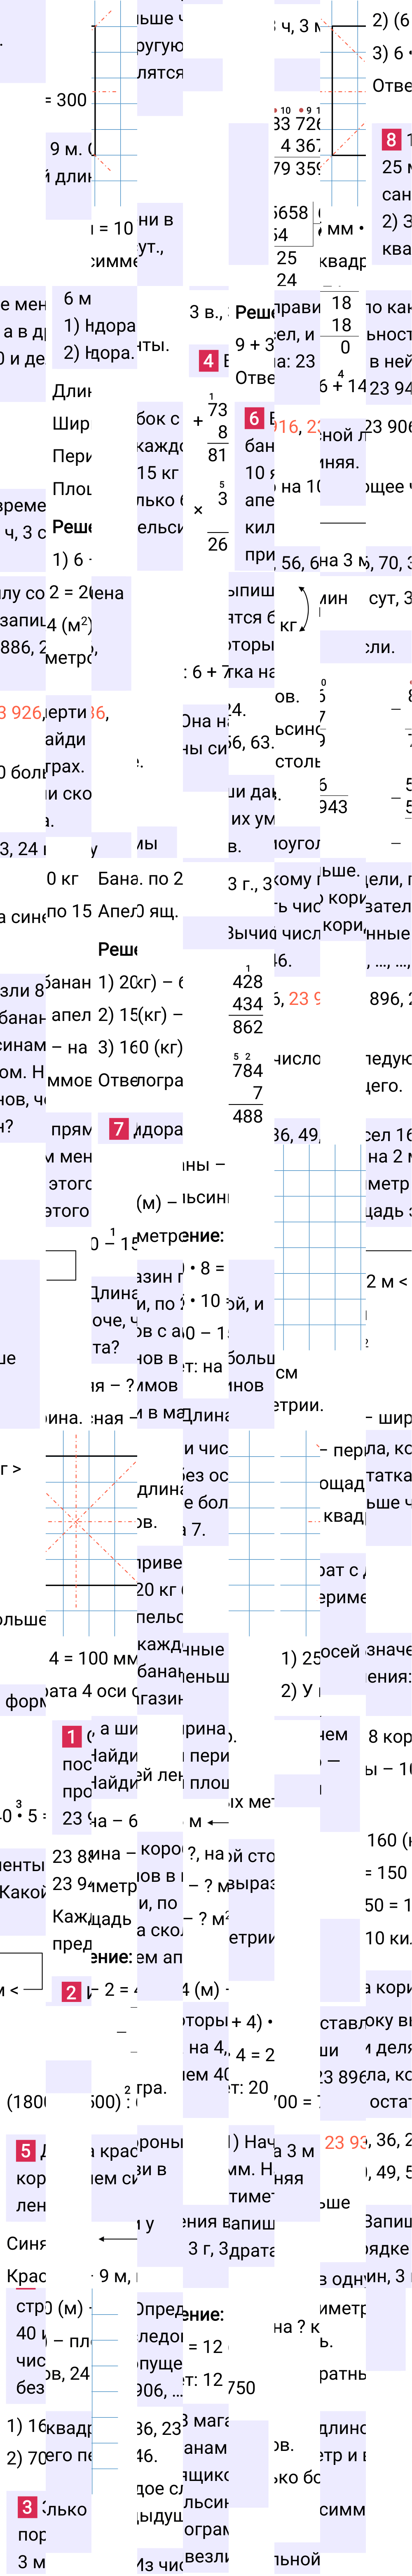Viewport: 412px width, 2576px height.
Task: Click the number 81 in the addition column
Action: pos(217,455)
